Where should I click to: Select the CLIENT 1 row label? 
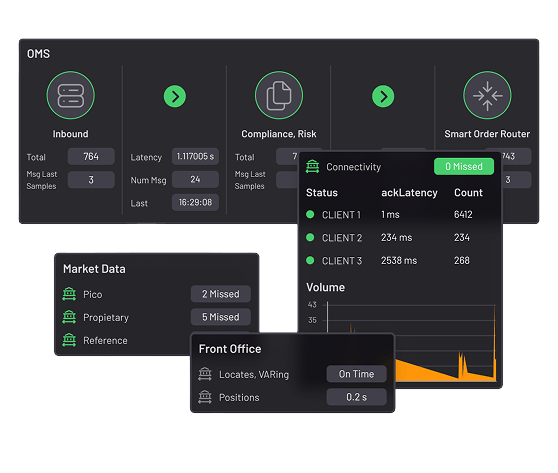pos(341,215)
